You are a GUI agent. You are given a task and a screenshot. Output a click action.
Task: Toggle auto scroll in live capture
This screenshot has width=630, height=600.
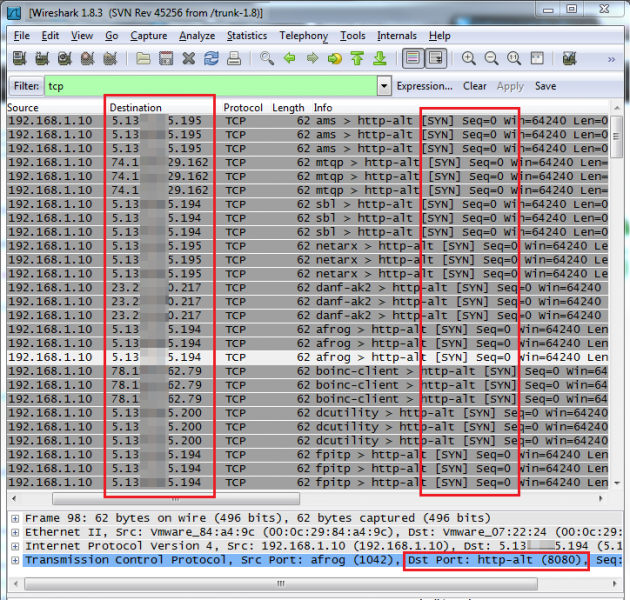(x=436, y=59)
